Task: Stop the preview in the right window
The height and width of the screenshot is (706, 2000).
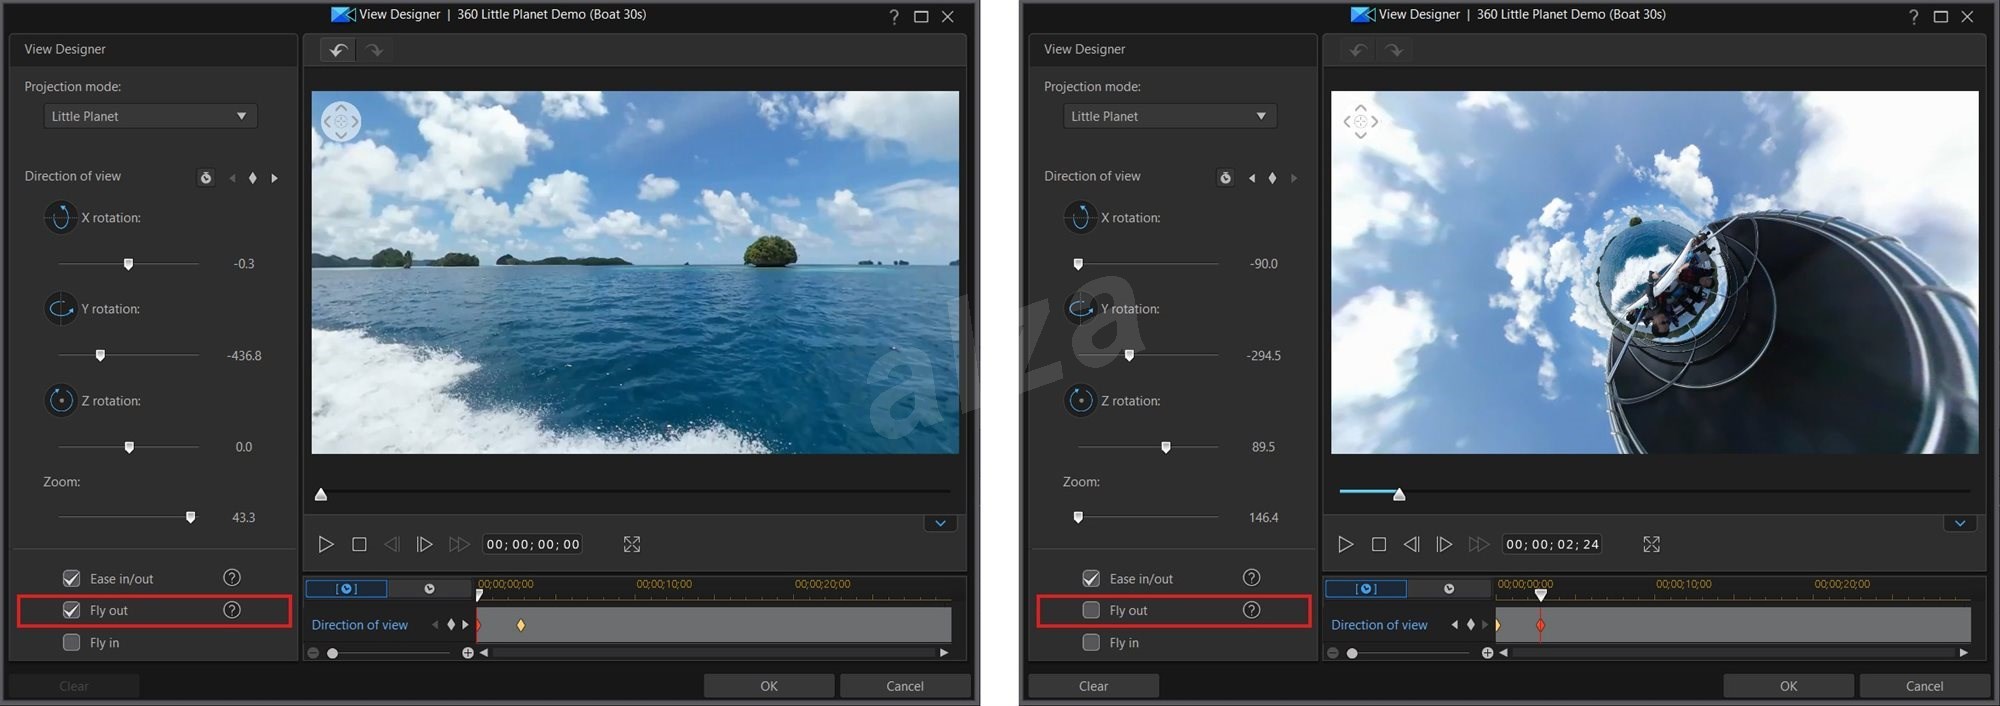Action: click(1379, 544)
